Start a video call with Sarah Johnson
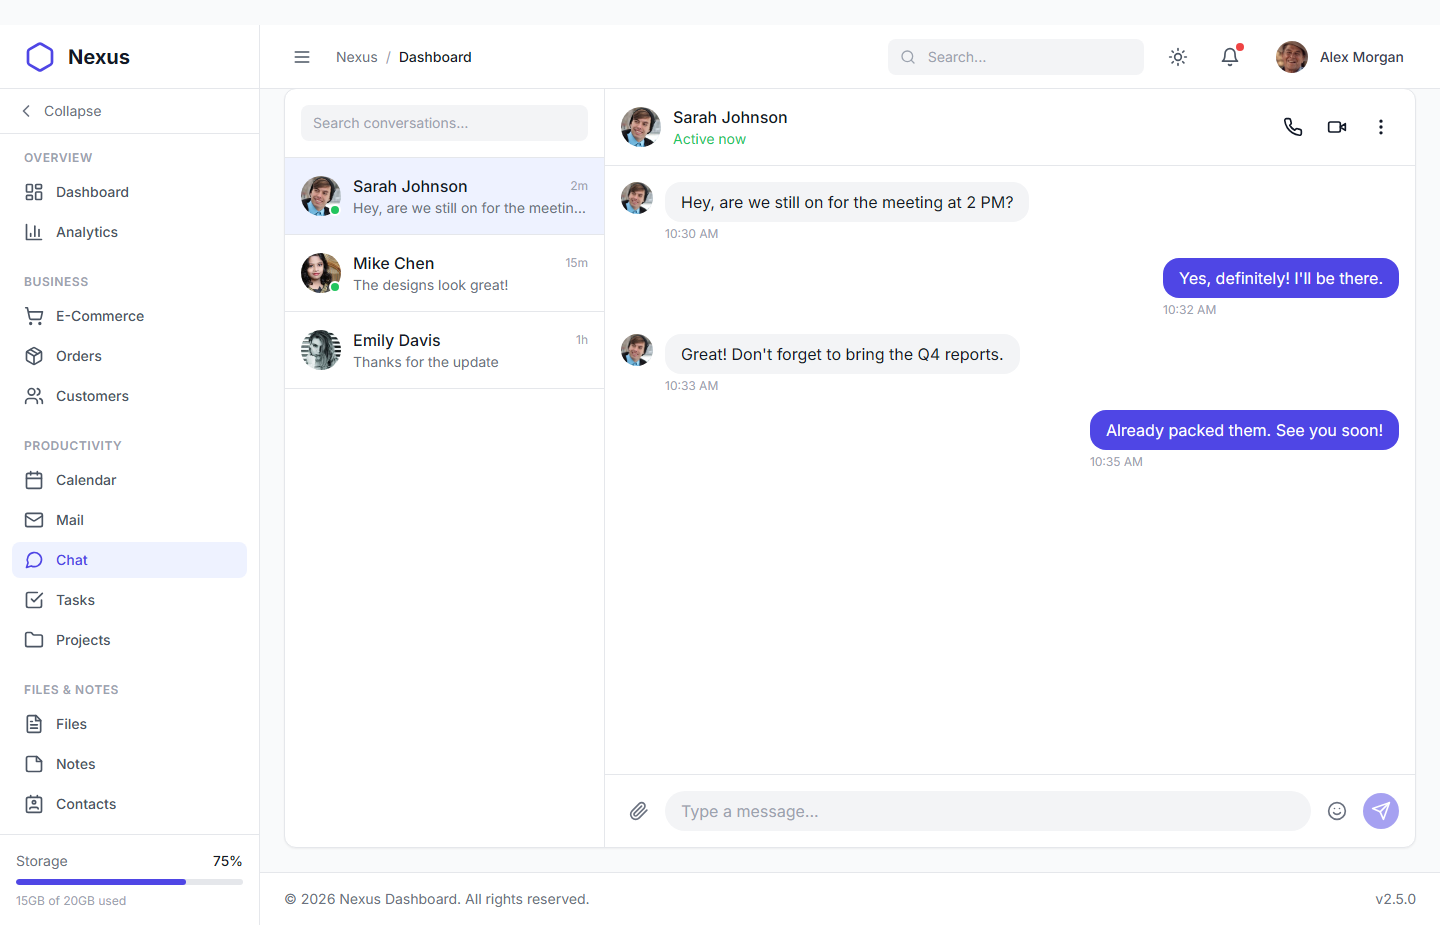Image resolution: width=1440 pixels, height=925 pixels. pyautogui.click(x=1337, y=127)
